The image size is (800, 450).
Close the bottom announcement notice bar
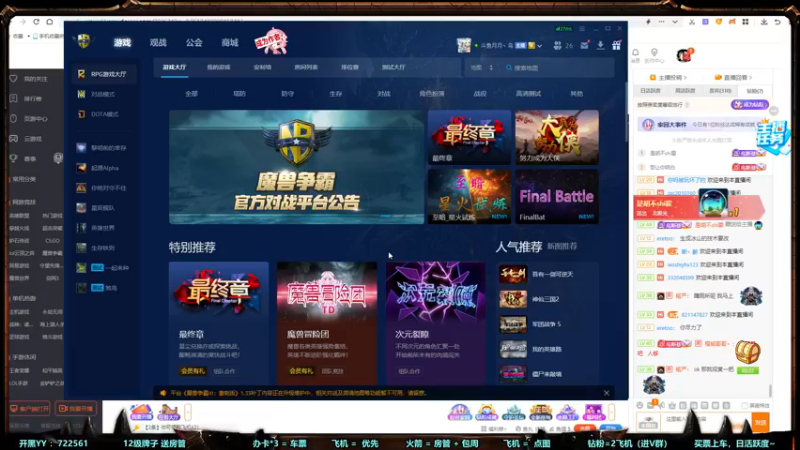pos(606,393)
